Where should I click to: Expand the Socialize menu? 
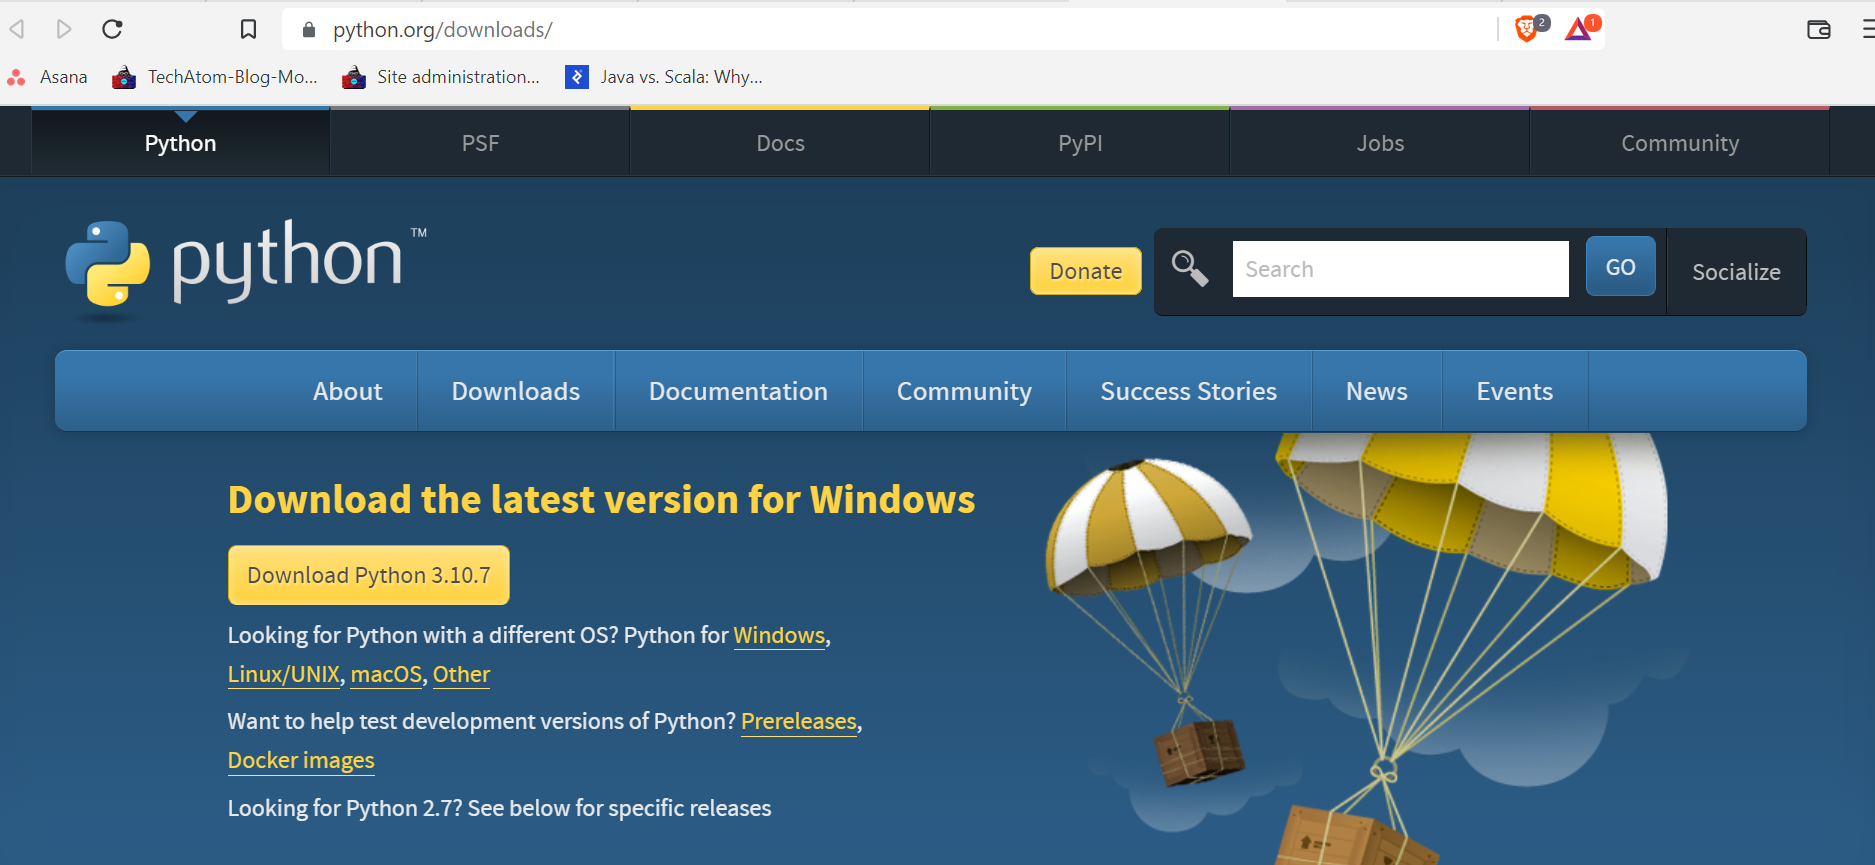(x=1735, y=272)
